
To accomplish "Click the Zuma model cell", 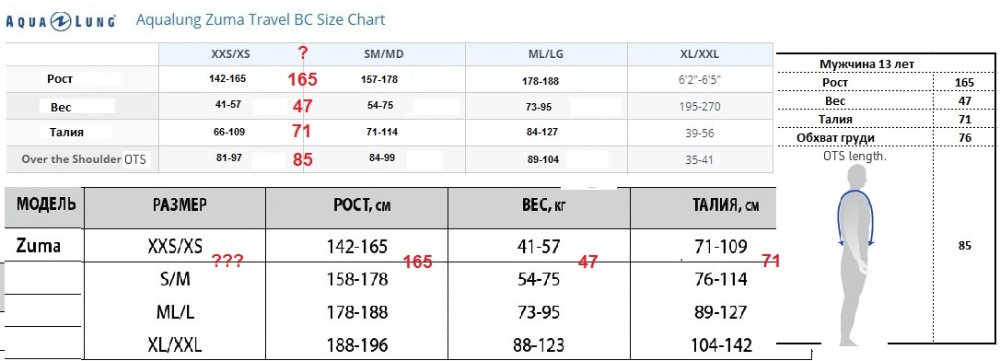I will [38, 246].
